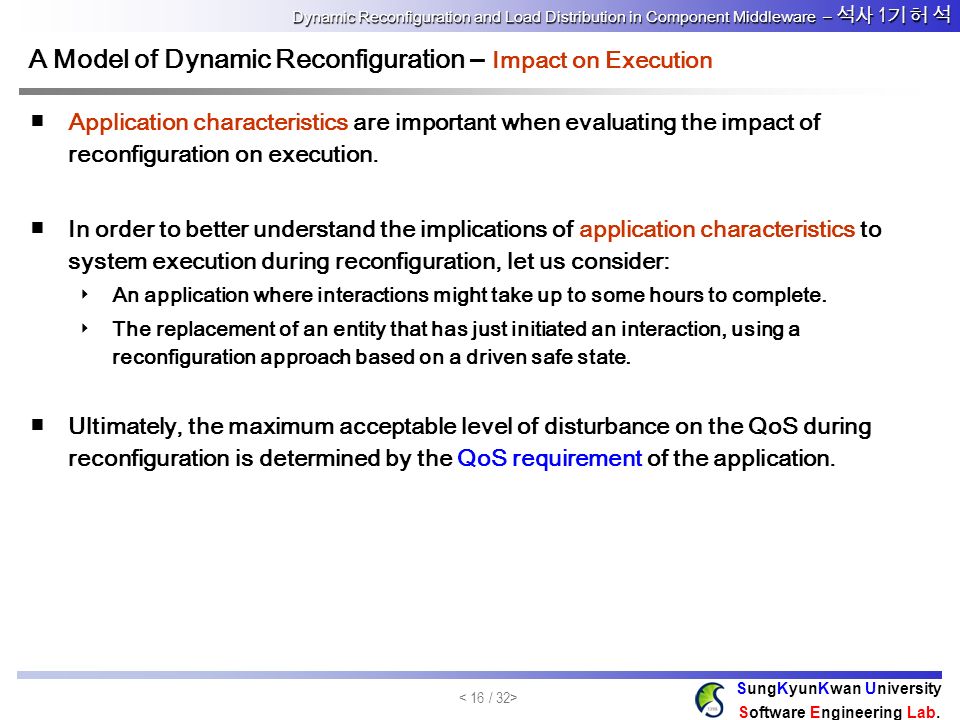
Task: Click 'Software Engineering Lab.' footer text
Action: coord(839,711)
